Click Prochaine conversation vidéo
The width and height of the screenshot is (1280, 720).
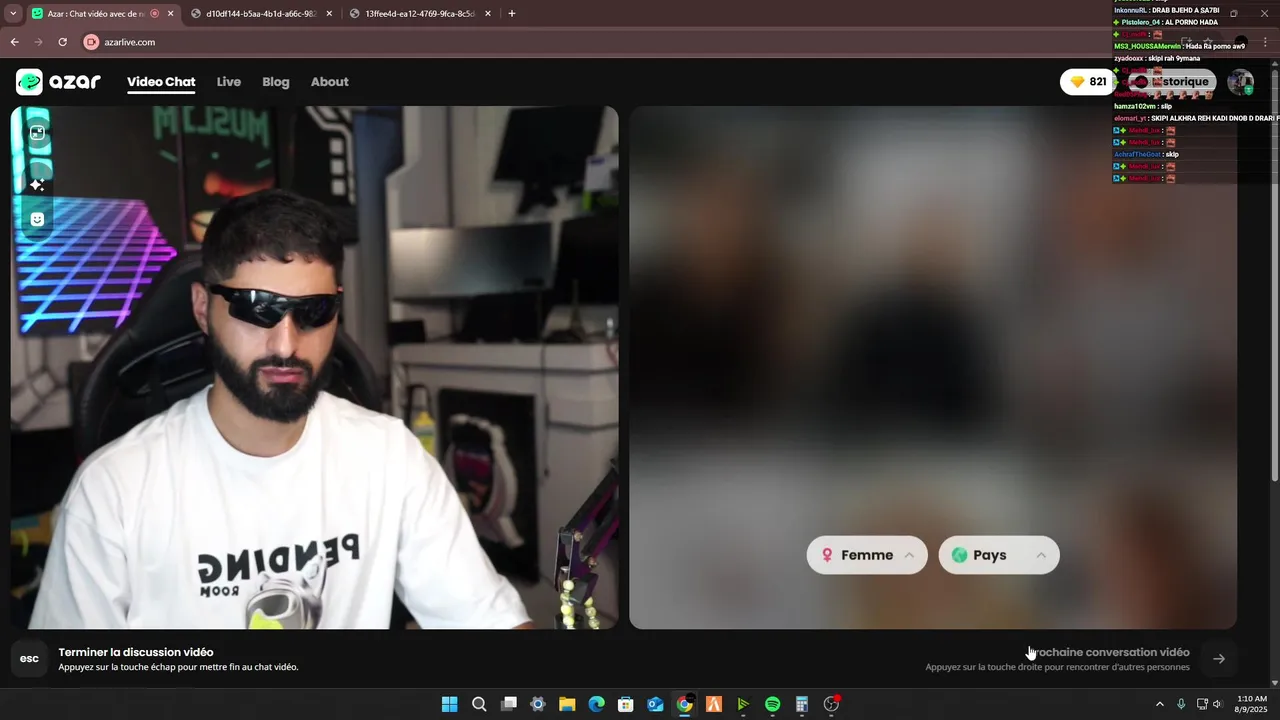tap(1109, 652)
